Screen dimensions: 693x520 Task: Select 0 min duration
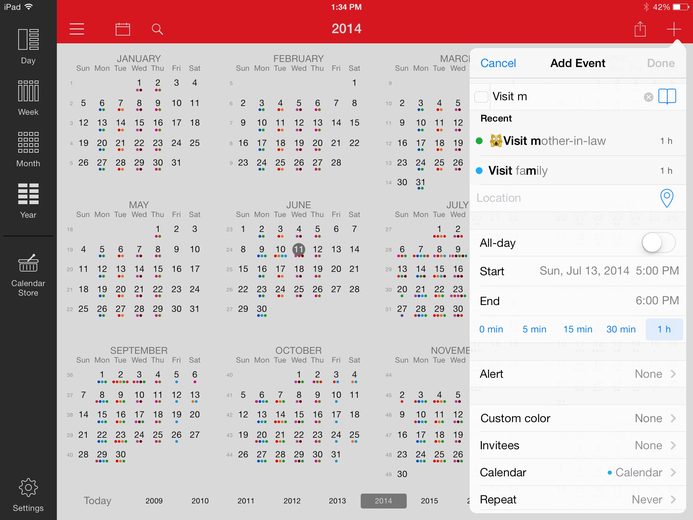click(x=491, y=329)
